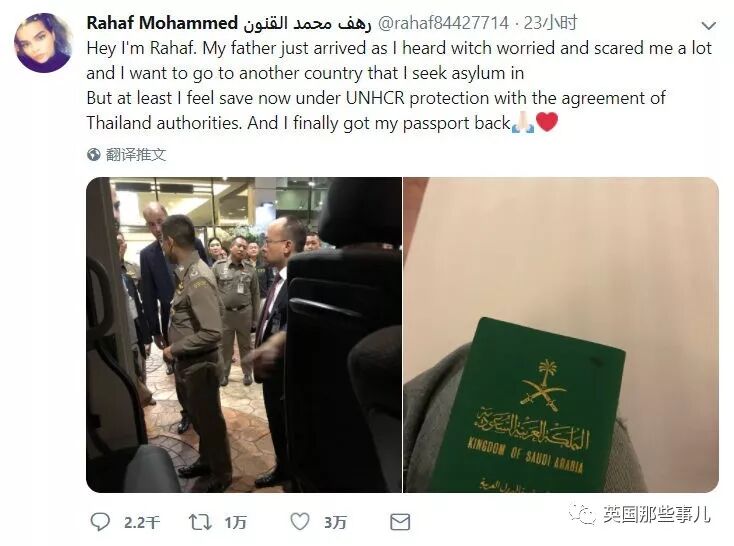Click the tweet text mentioning UNHCR protection

pos(376,98)
